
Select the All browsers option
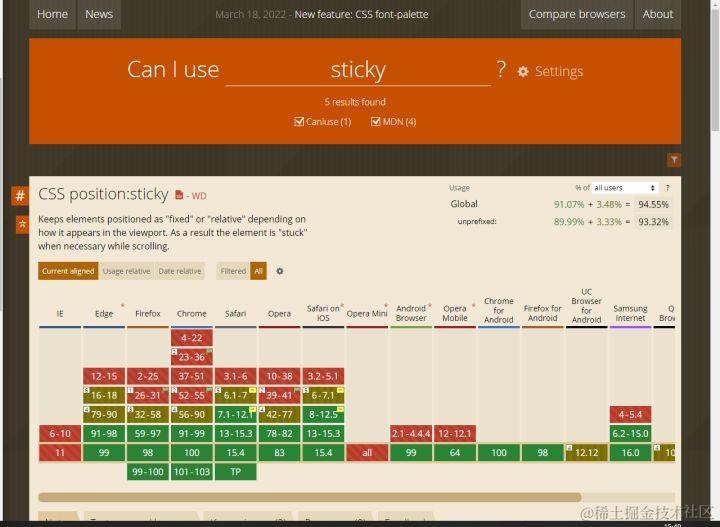(258, 271)
